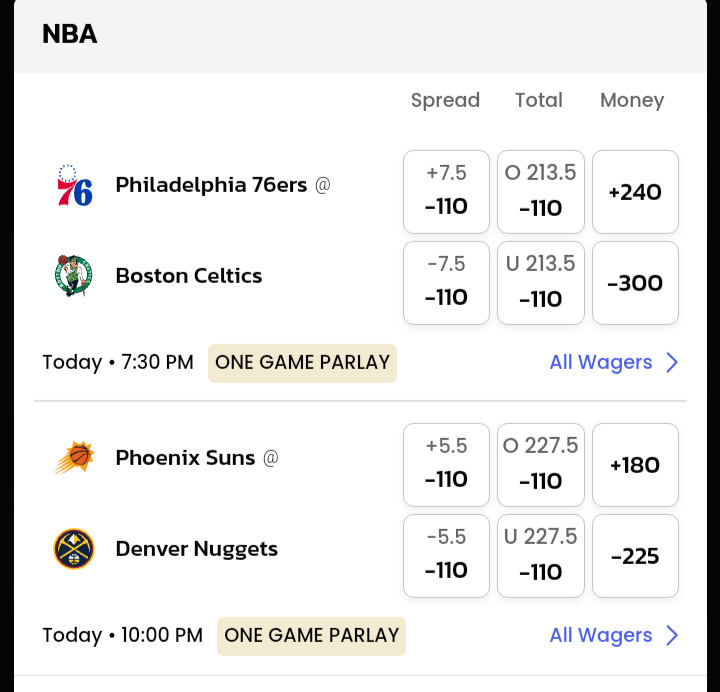
Task: Pick Over 213.5 total bet
Action: click(x=541, y=191)
